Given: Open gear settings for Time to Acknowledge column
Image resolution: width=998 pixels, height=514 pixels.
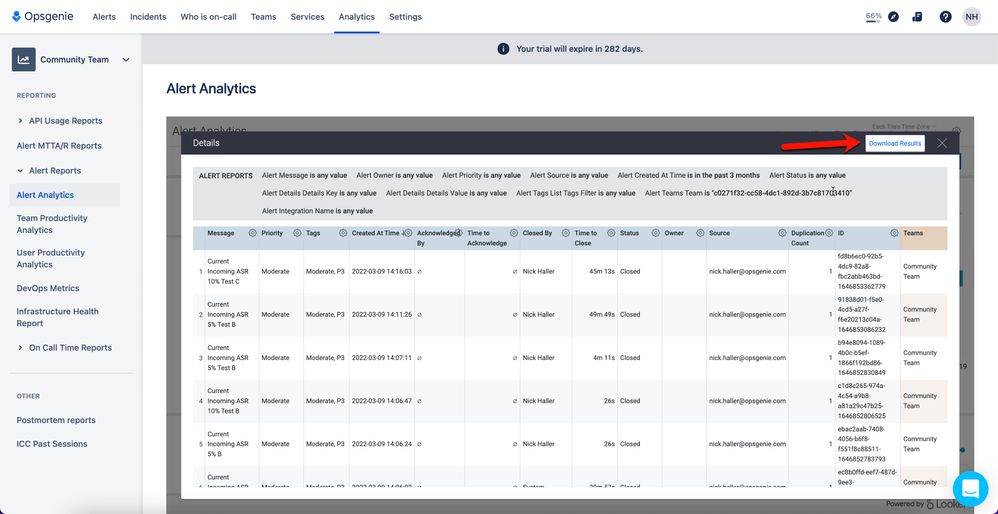Looking at the screenshot, I should 513,233.
